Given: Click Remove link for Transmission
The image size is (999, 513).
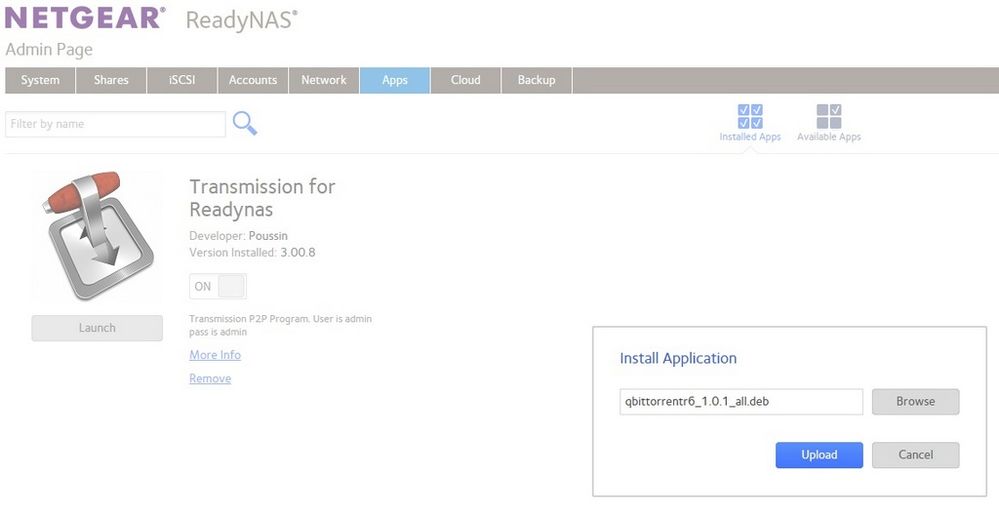Looking at the screenshot, I should (x=210, y=379).
